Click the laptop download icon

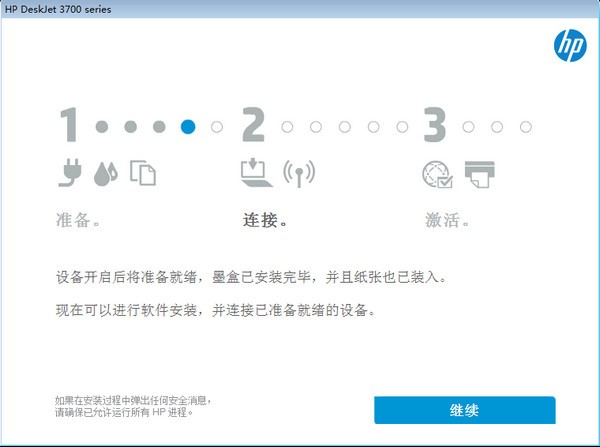click(256, 172)
